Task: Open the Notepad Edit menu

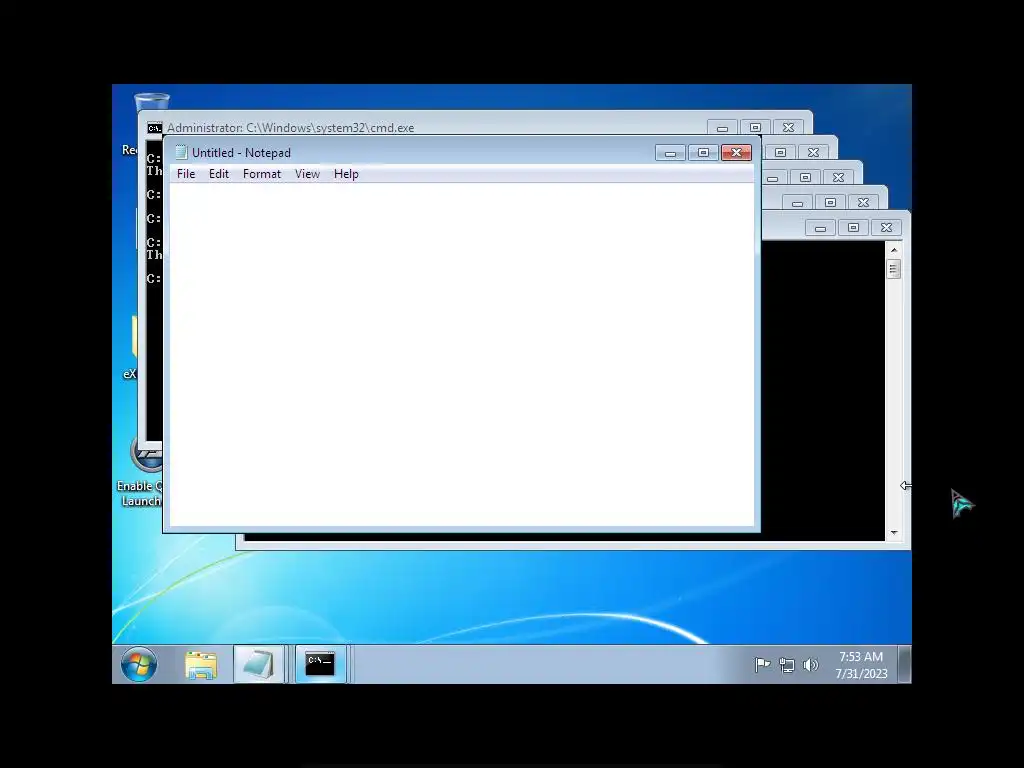Action: click(x=219, y=174)
